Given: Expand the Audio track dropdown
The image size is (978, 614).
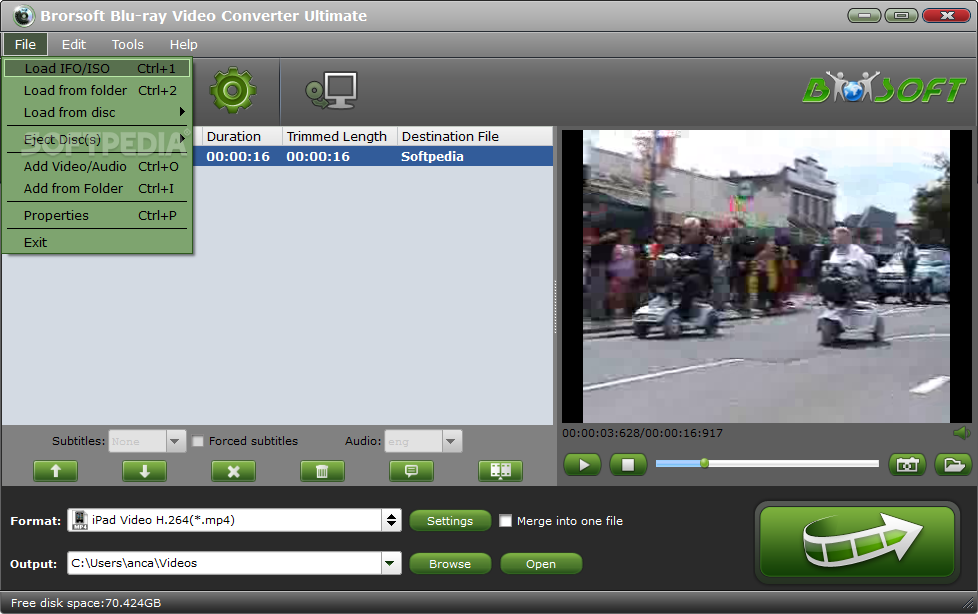Looking at the screenshot, I should pos(452,441).
